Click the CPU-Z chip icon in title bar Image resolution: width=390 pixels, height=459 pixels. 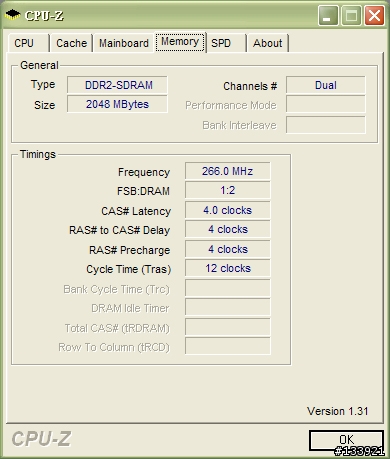(13, 15)
